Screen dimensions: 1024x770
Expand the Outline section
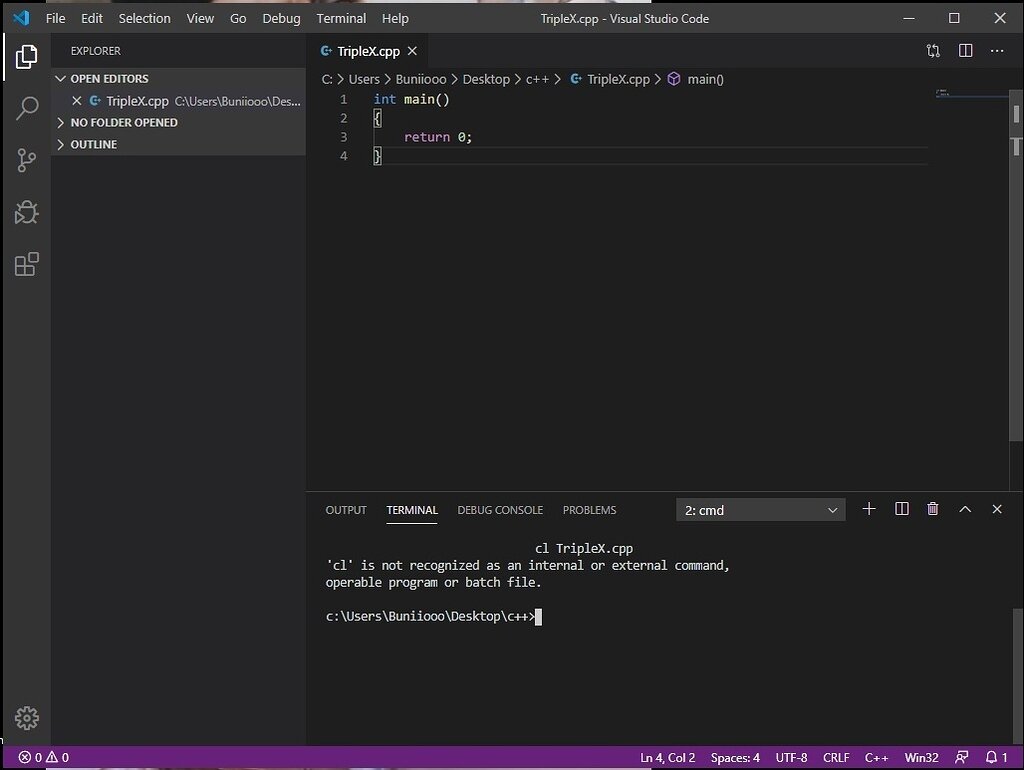93,145
